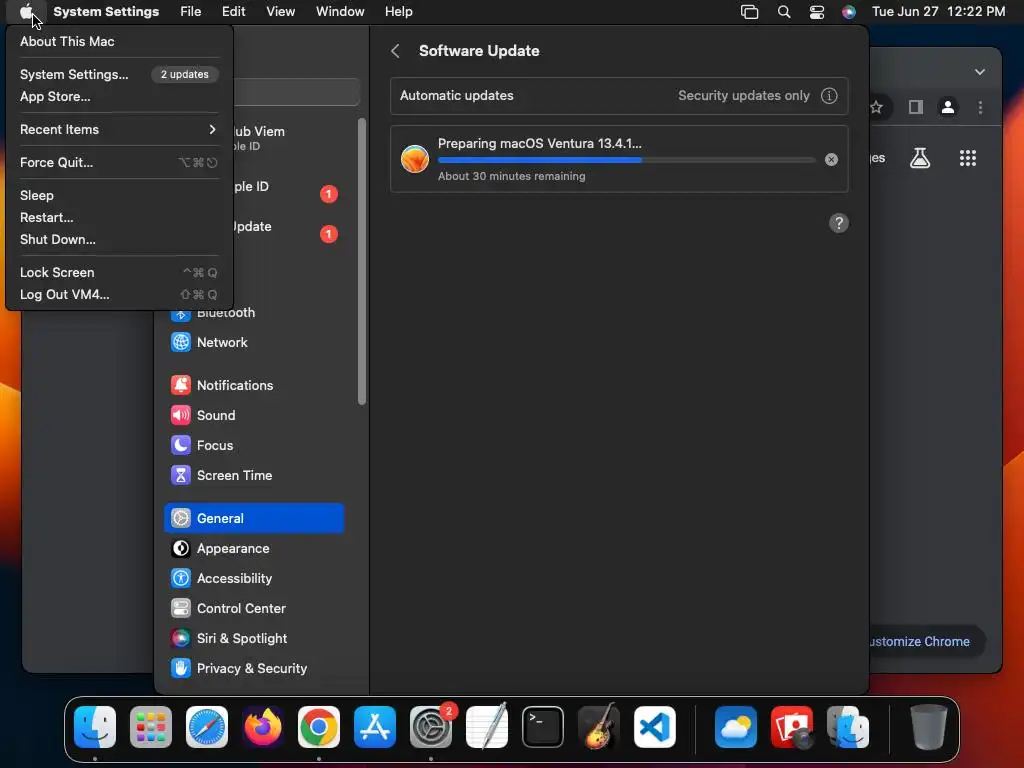Open the Edit menu

233,12
